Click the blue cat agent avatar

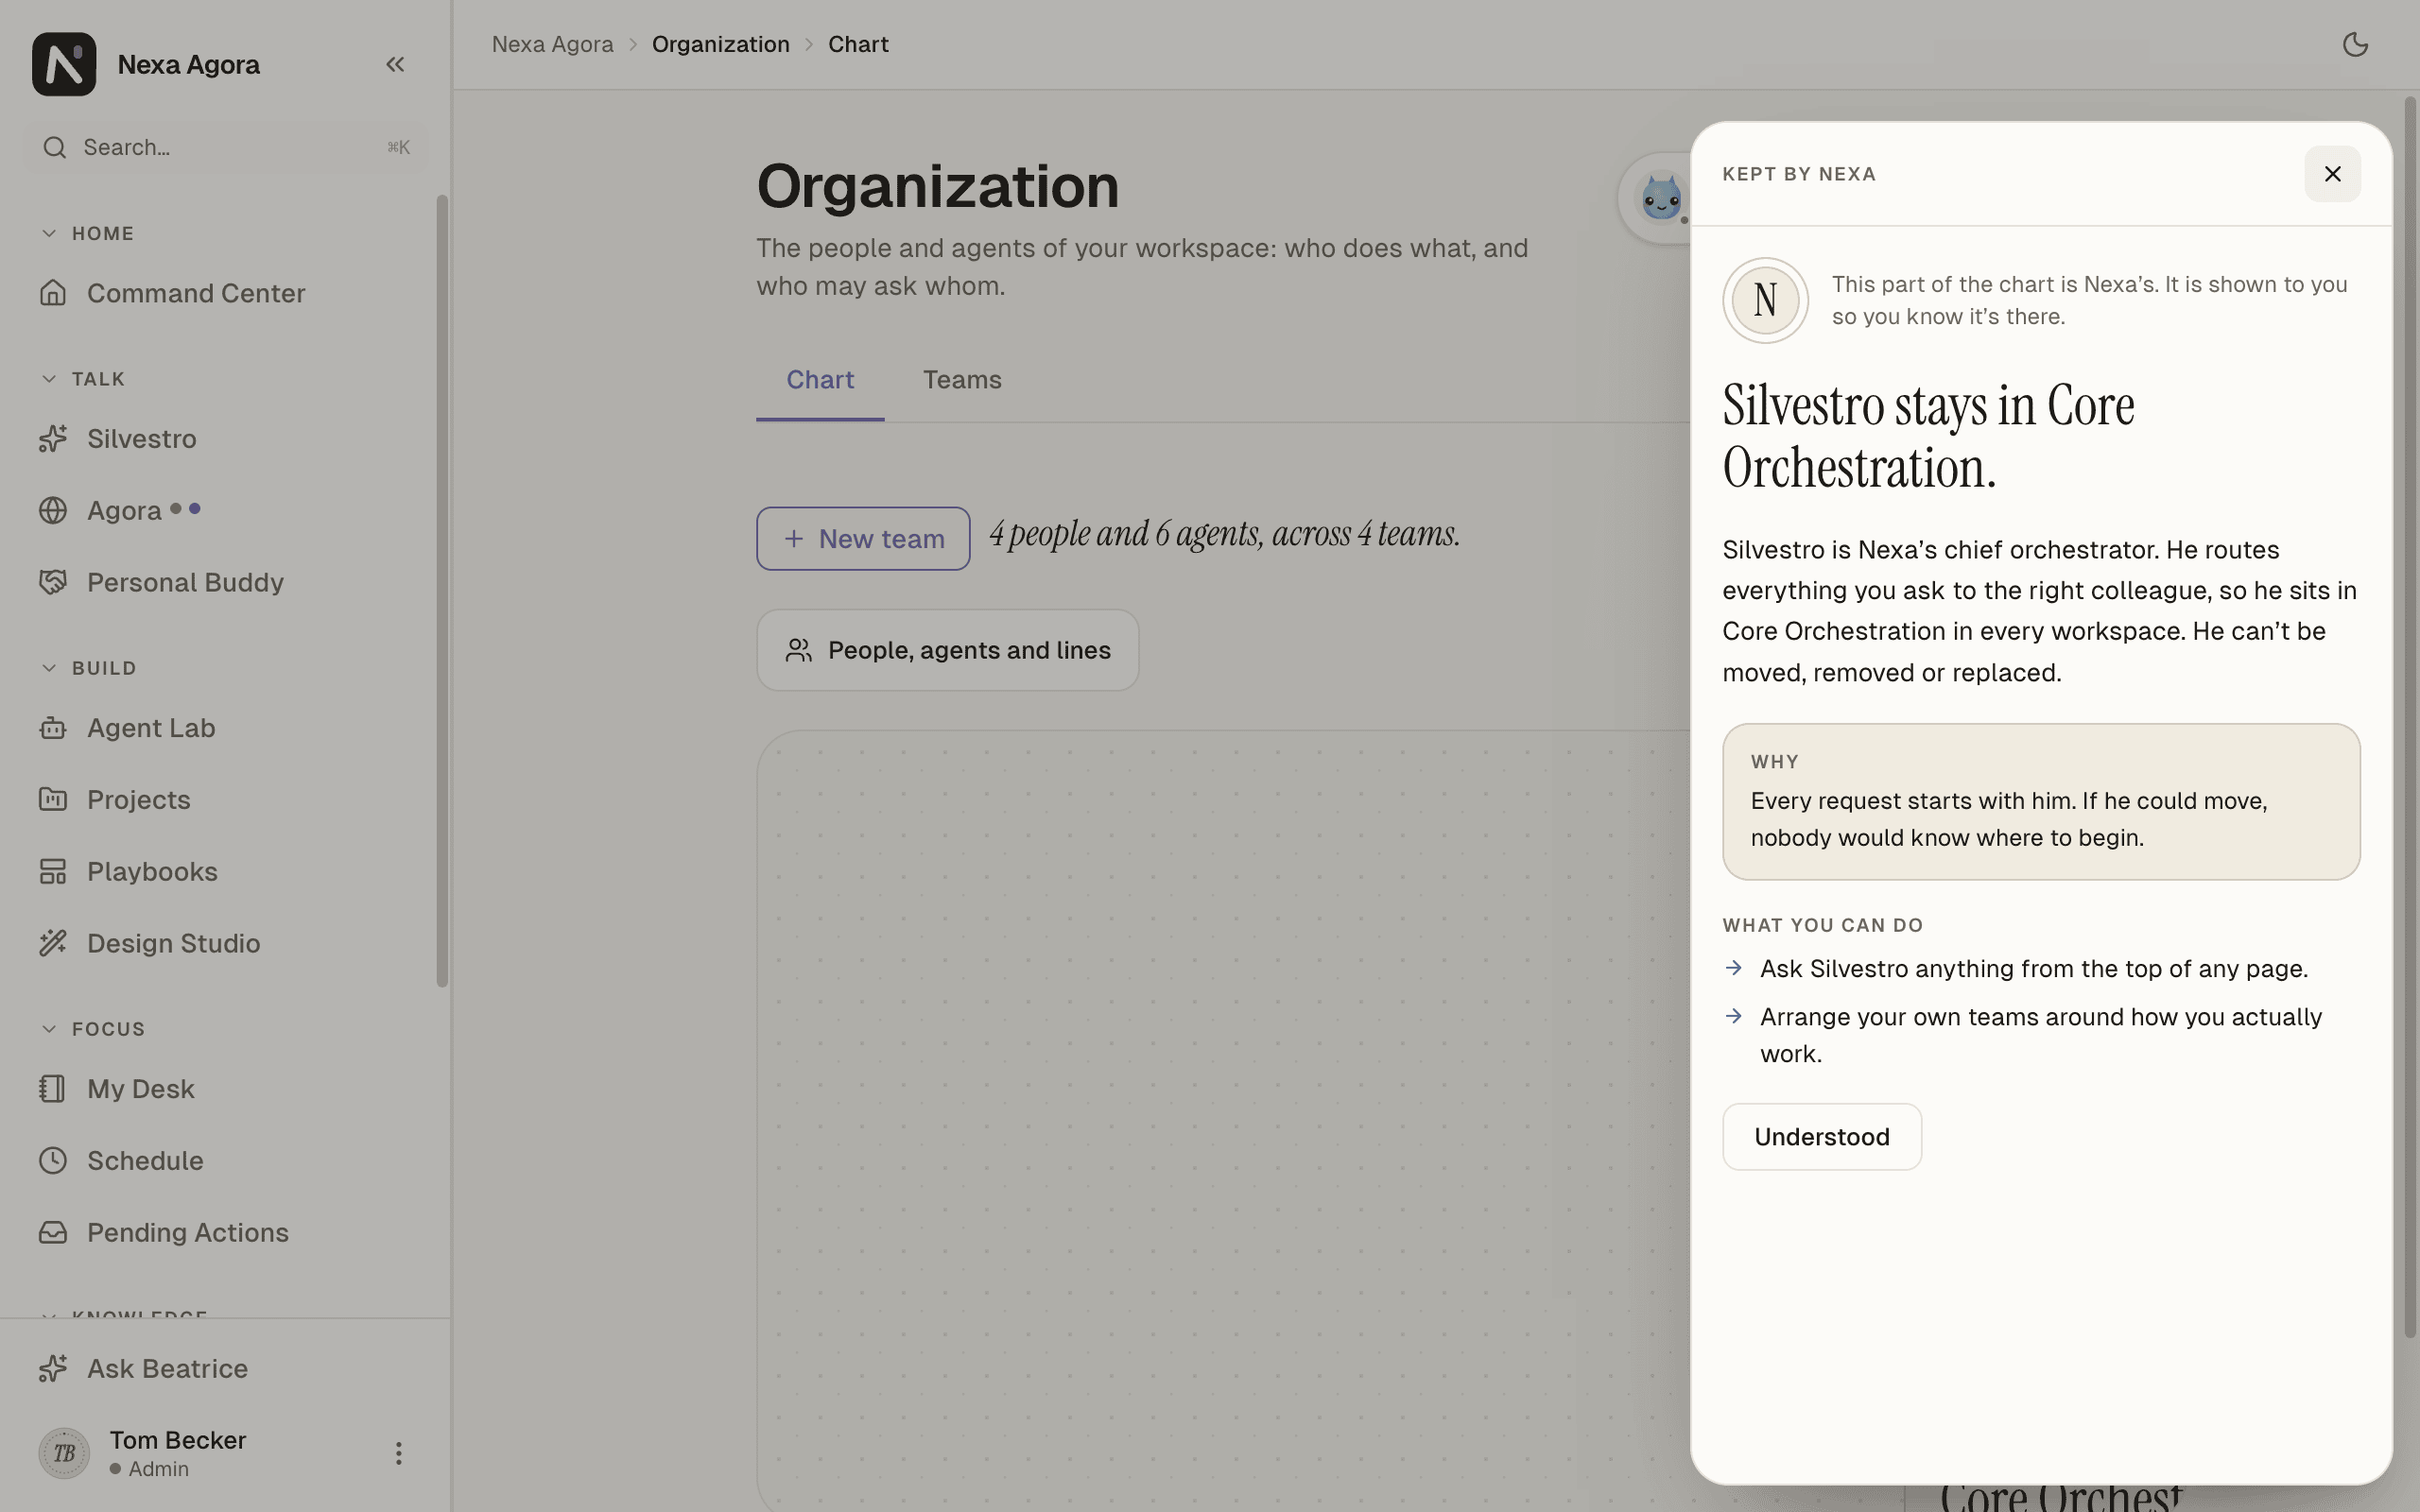[1660, 198]
